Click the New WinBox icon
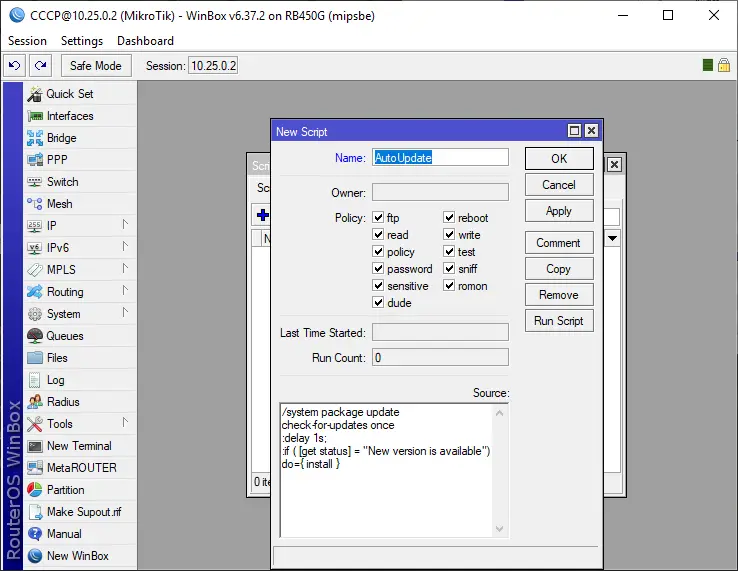This screenshot has height=571, width=738. click(35, 556)
